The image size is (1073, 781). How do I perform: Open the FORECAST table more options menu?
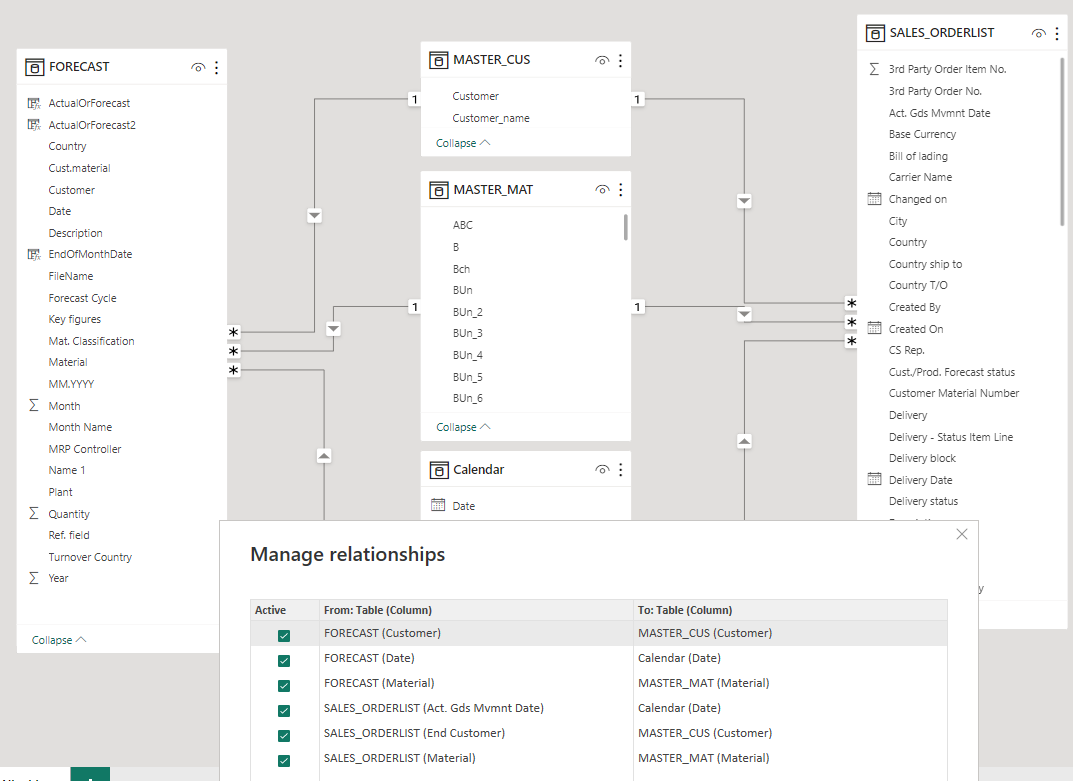click(x=216, y=67)
